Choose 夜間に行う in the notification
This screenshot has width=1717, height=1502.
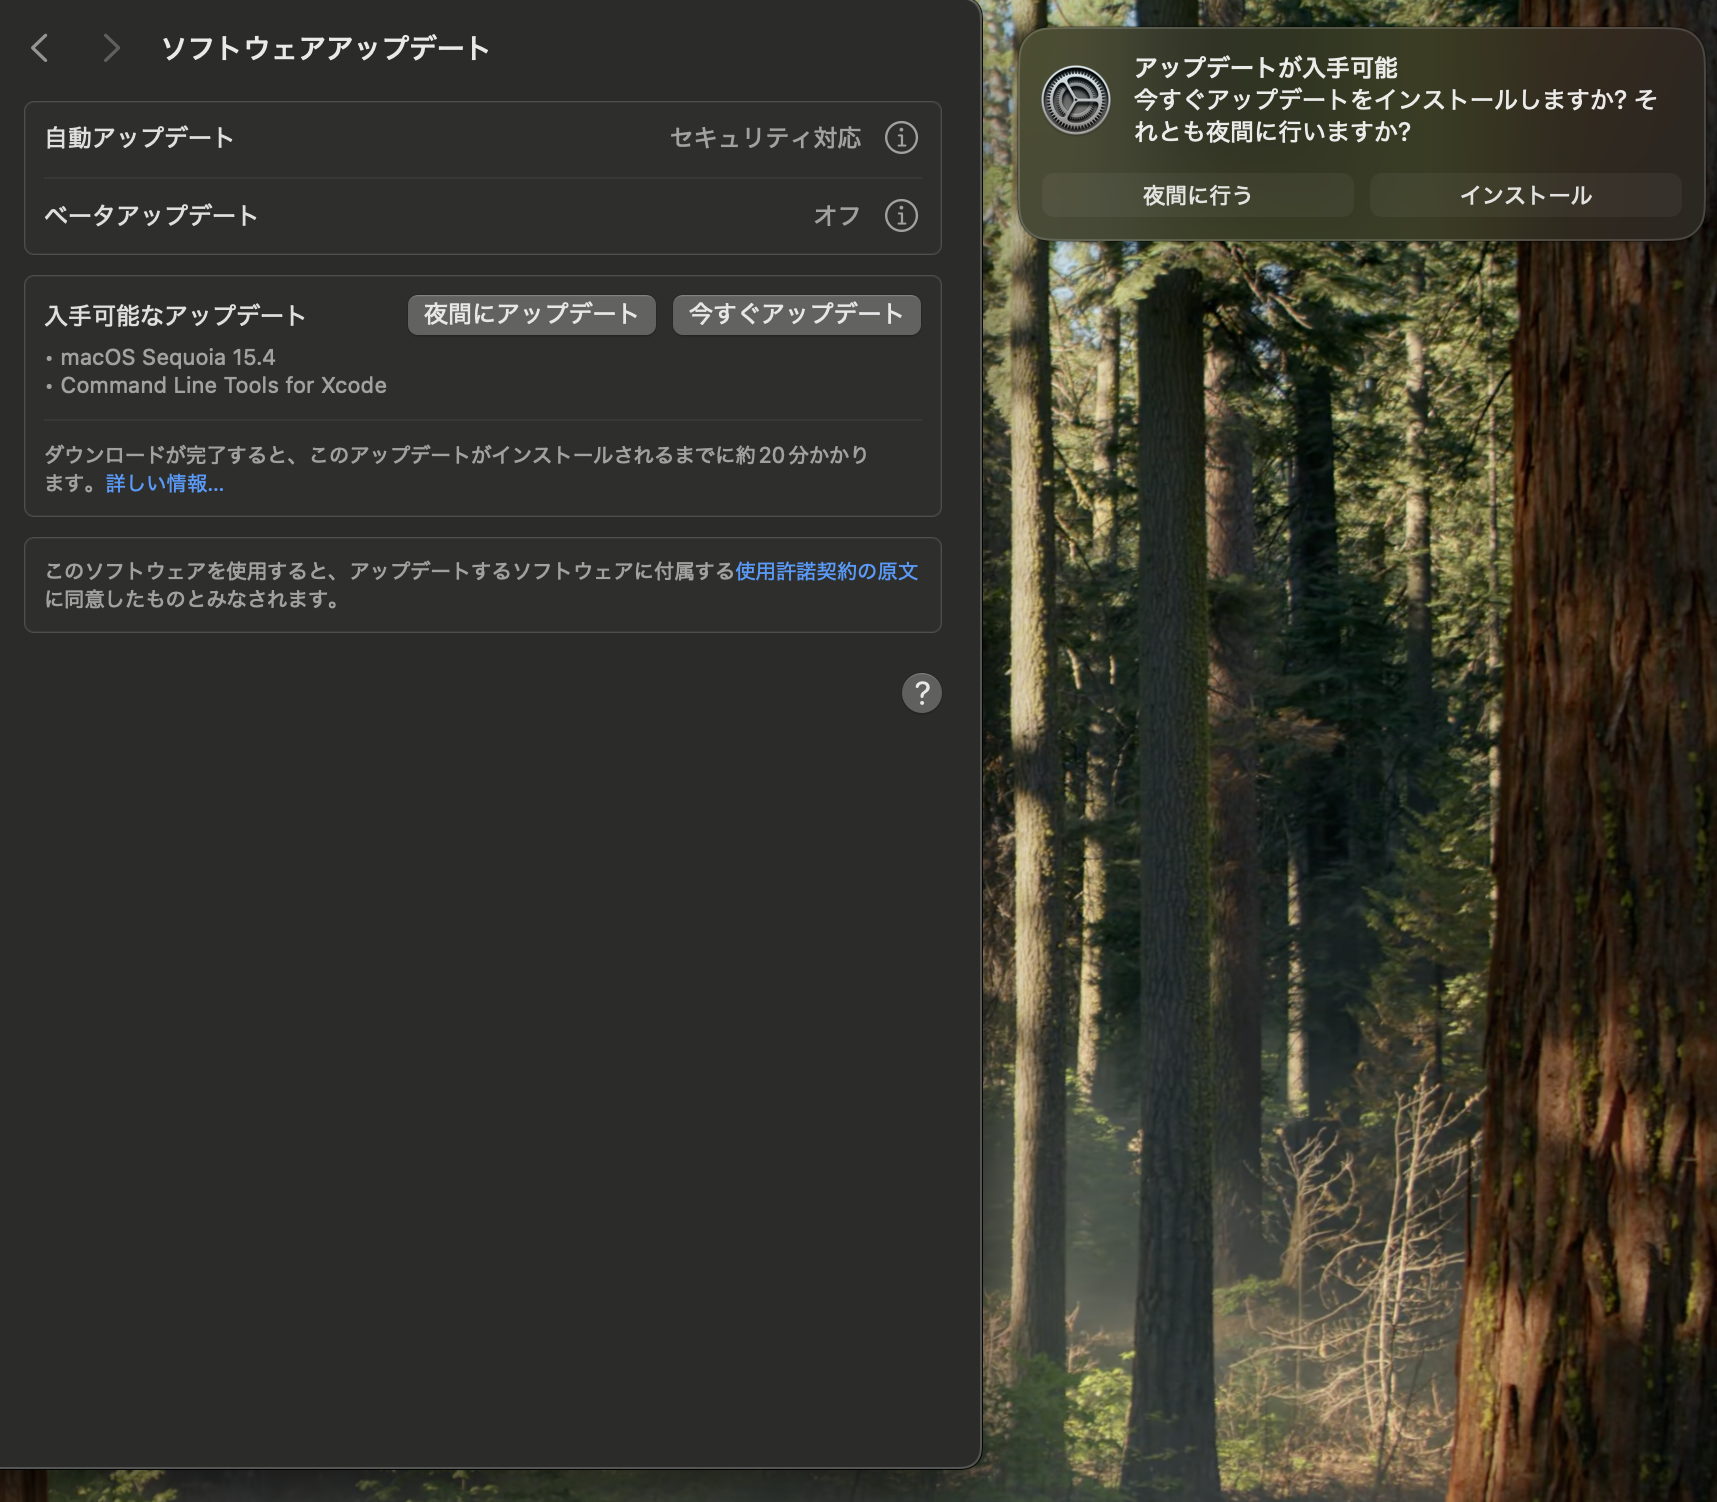pyautogui.click(x=1197, y=195)
